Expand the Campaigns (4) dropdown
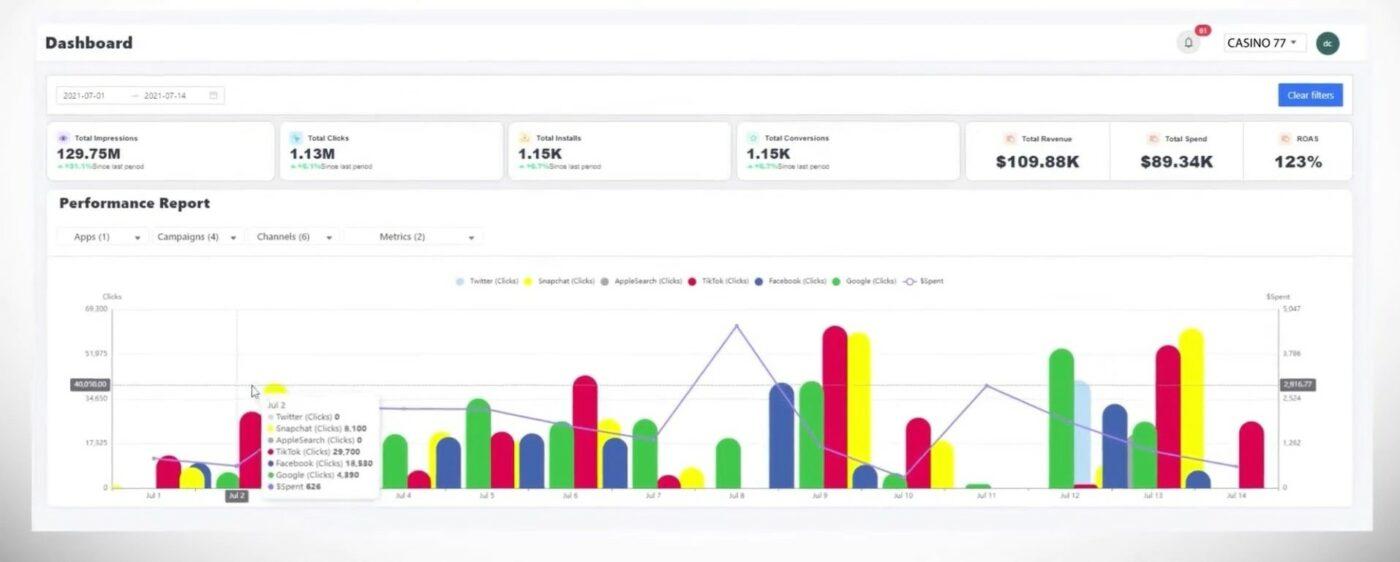1400x562 pixels. 198,237
